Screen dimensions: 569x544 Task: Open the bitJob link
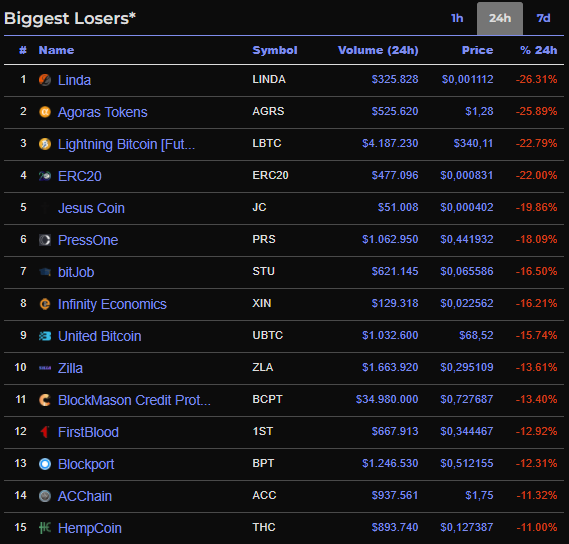click(76, 272)
